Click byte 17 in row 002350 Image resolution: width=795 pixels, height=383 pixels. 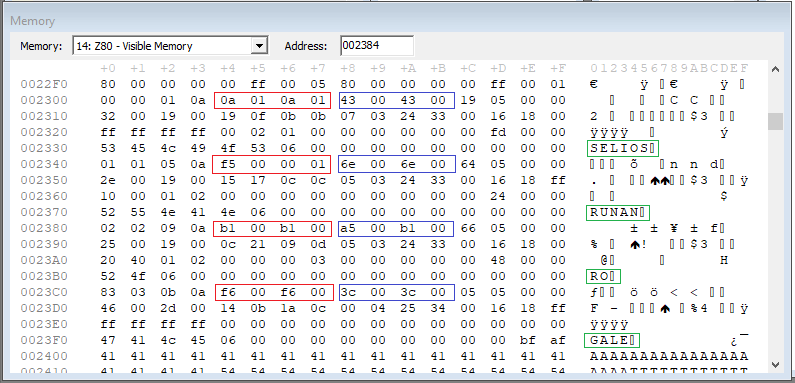[258, 180]
